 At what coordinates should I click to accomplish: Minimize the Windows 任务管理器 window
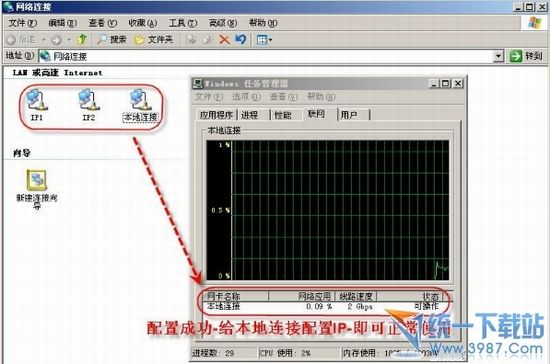click(x=434, y=83)
